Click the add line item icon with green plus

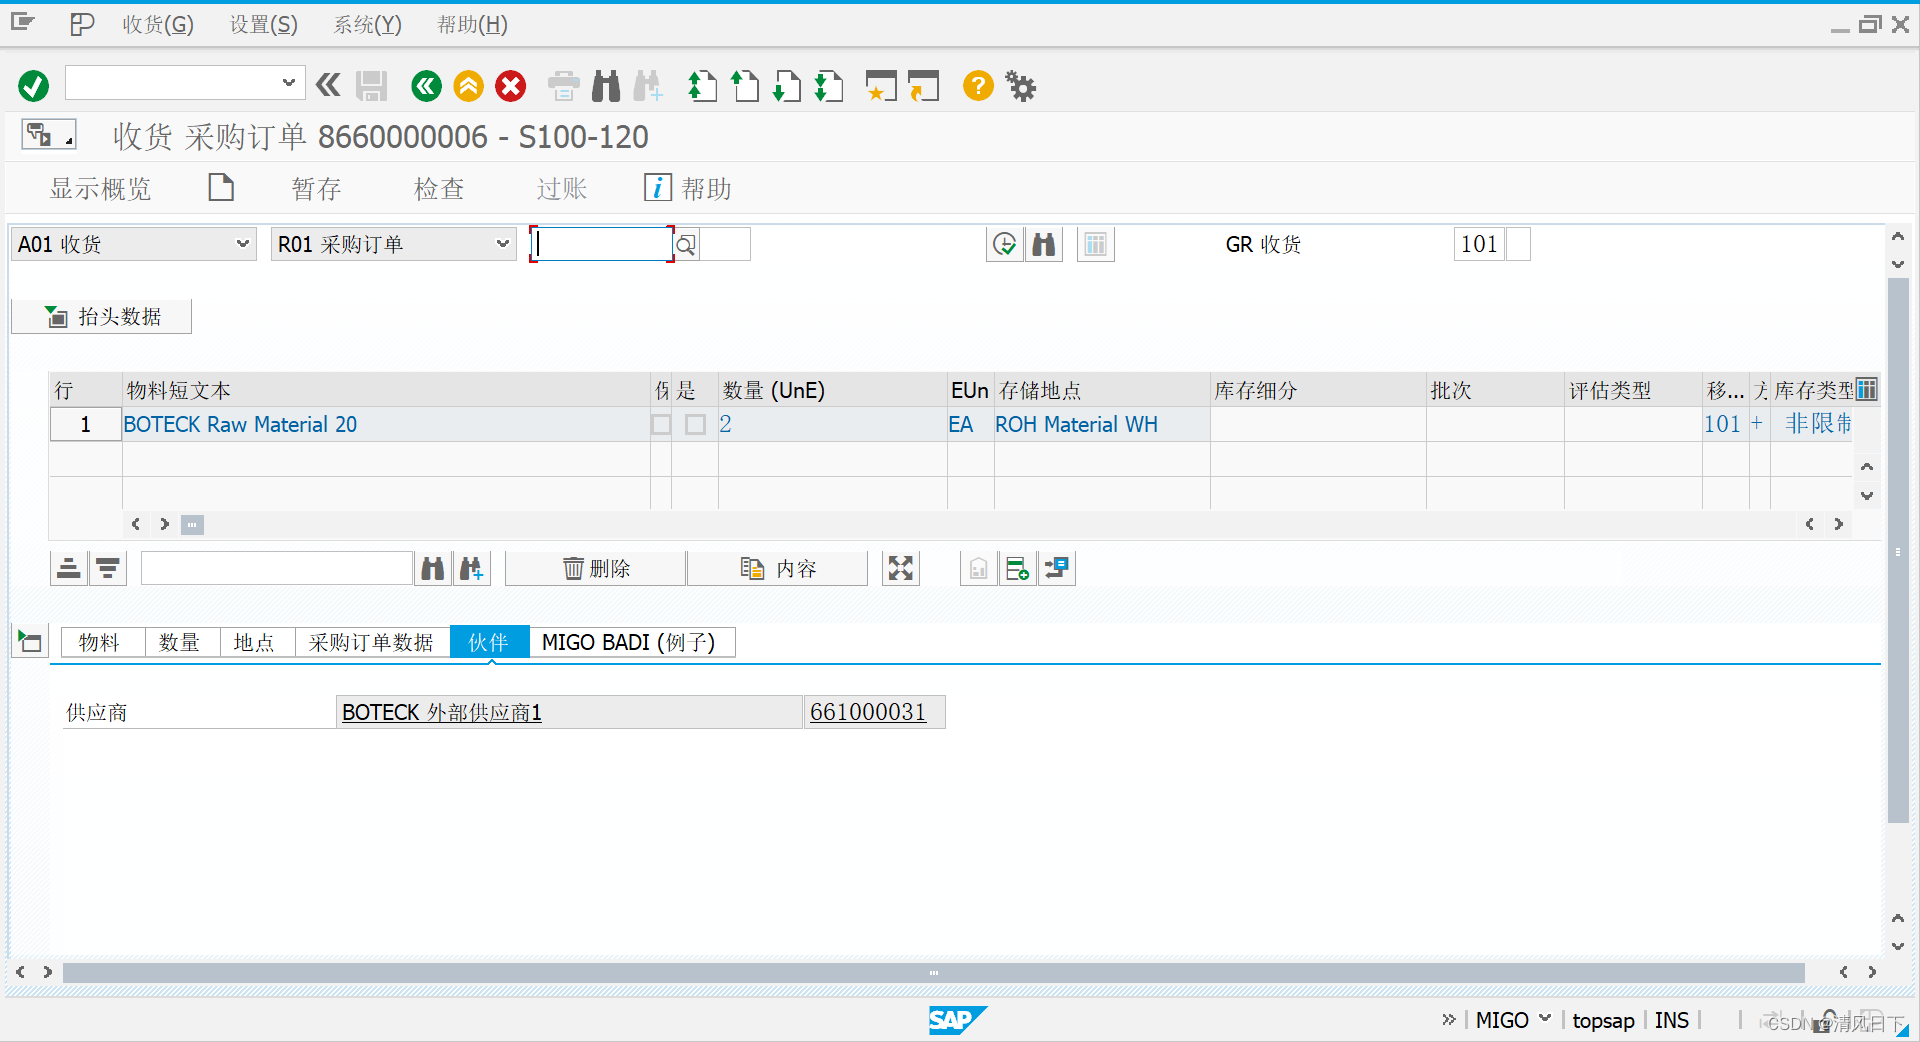[1018, 569]
